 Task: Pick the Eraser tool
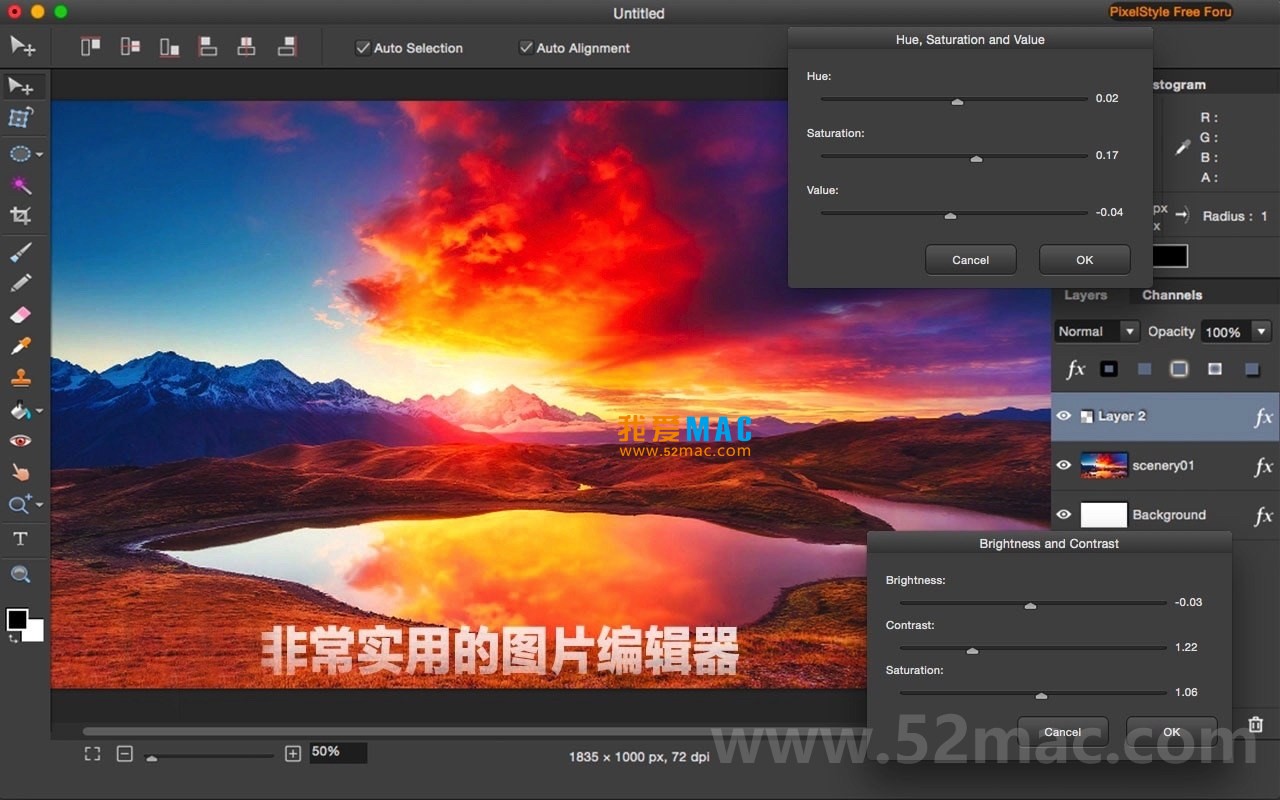click(22, 315)
